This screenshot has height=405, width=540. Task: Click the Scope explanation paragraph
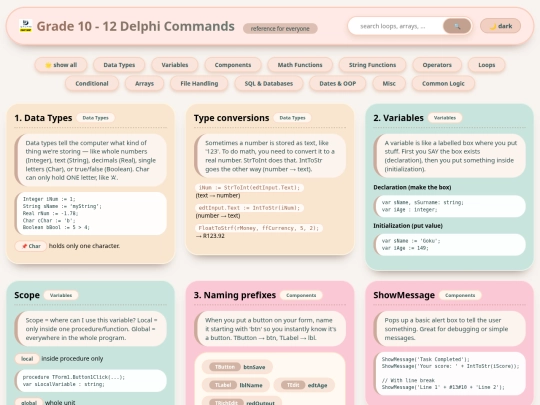91,329
